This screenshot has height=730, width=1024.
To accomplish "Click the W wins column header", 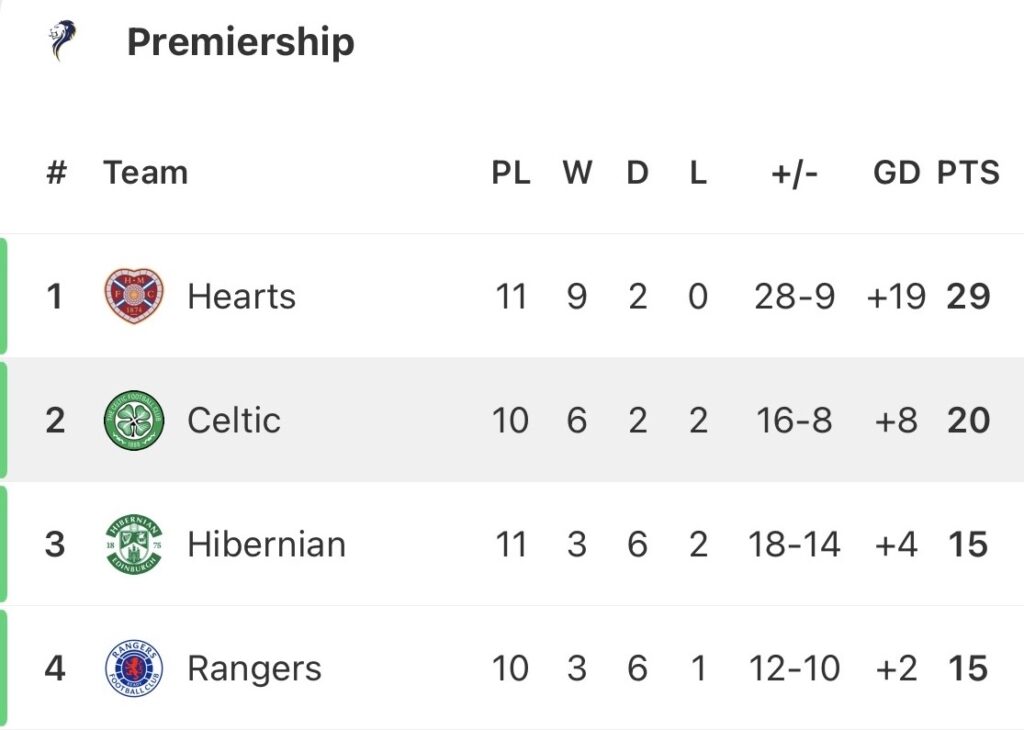I will coord(577,173).
